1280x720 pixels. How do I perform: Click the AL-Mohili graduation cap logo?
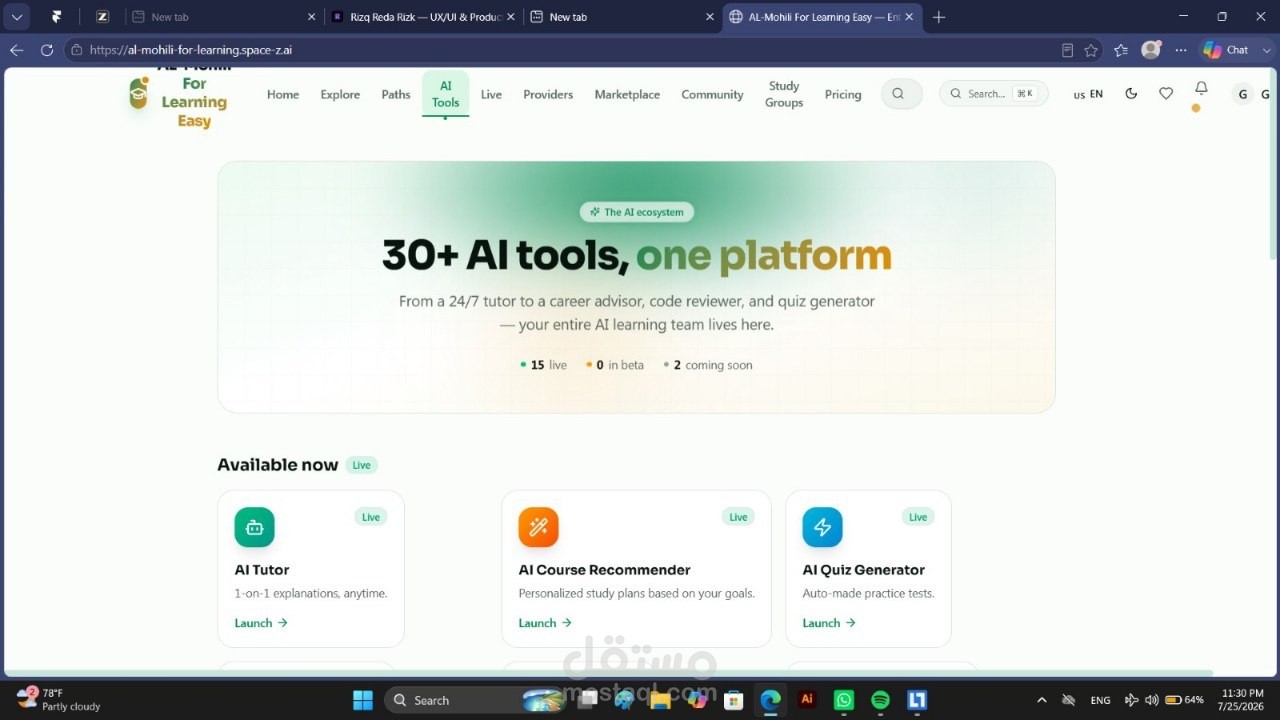click(138, 94)
